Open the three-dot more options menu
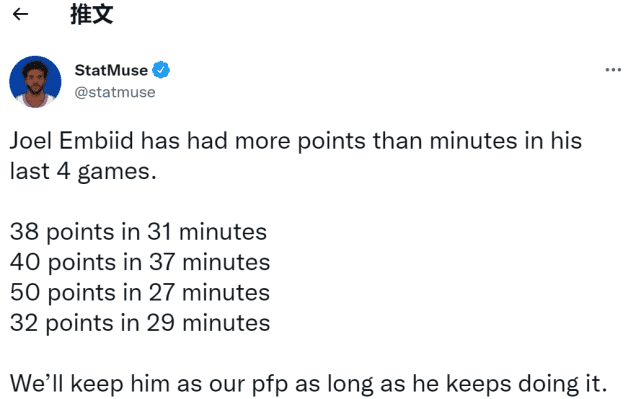Image resolution: width=641 pixels, height=399 pixels. (x=613, y=70)
